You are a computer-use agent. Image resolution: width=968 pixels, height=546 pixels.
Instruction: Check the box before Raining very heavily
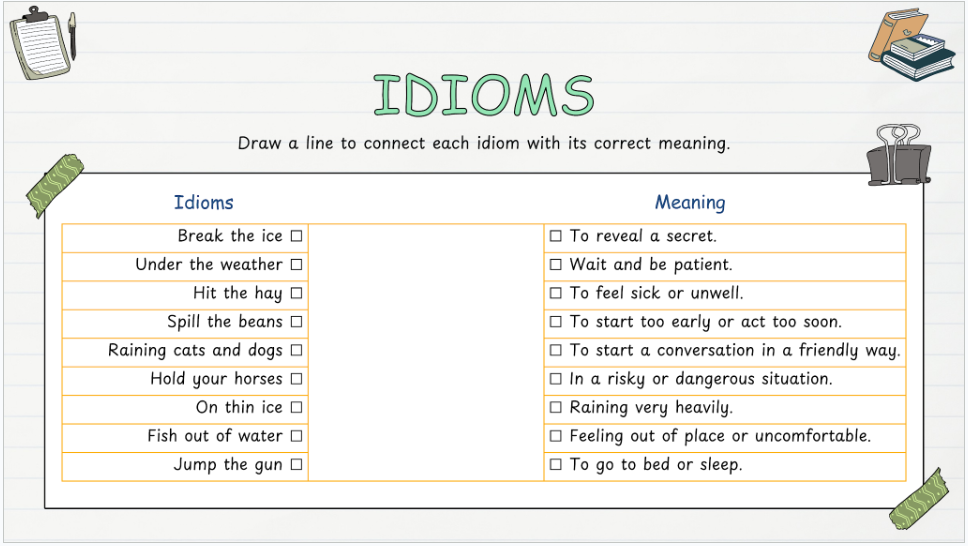click(556, 408)
